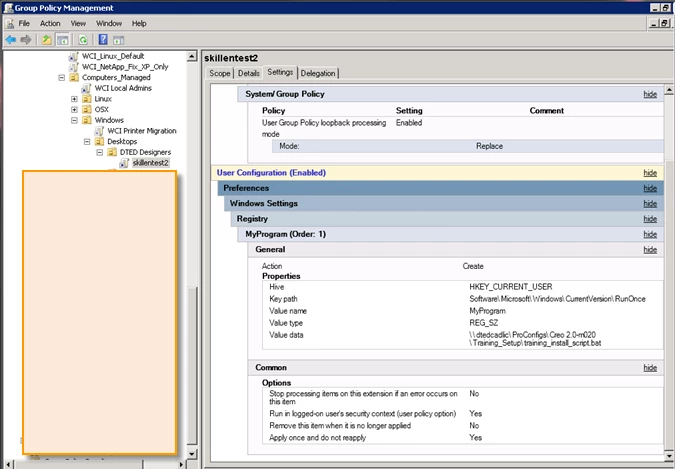
Task: Open the Help question mark icon
Action: tap(103, 40)
